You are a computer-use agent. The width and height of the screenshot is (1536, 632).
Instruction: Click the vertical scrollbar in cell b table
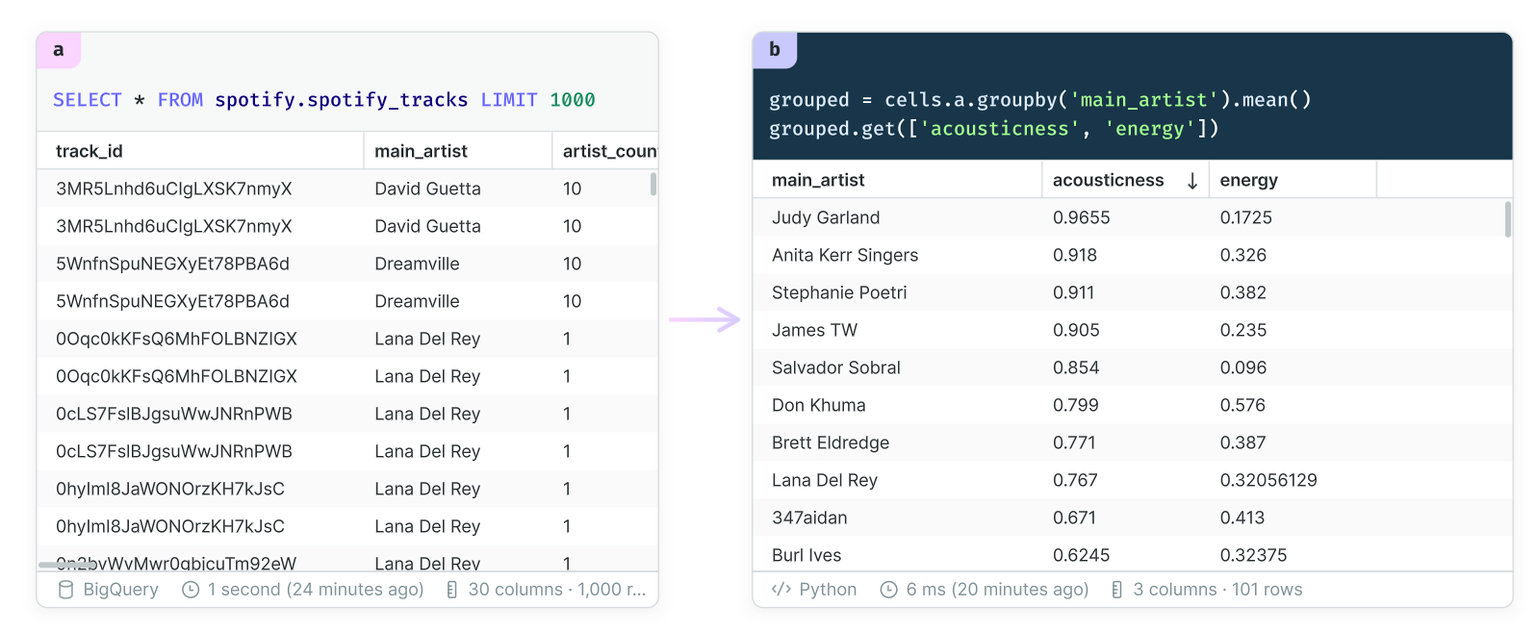[1508, 219]
